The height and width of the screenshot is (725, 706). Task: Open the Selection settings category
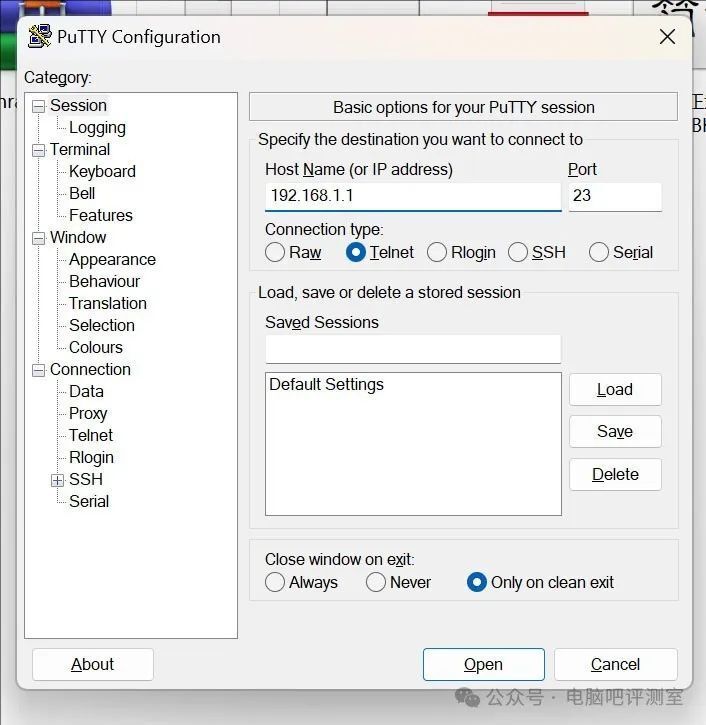102,326
